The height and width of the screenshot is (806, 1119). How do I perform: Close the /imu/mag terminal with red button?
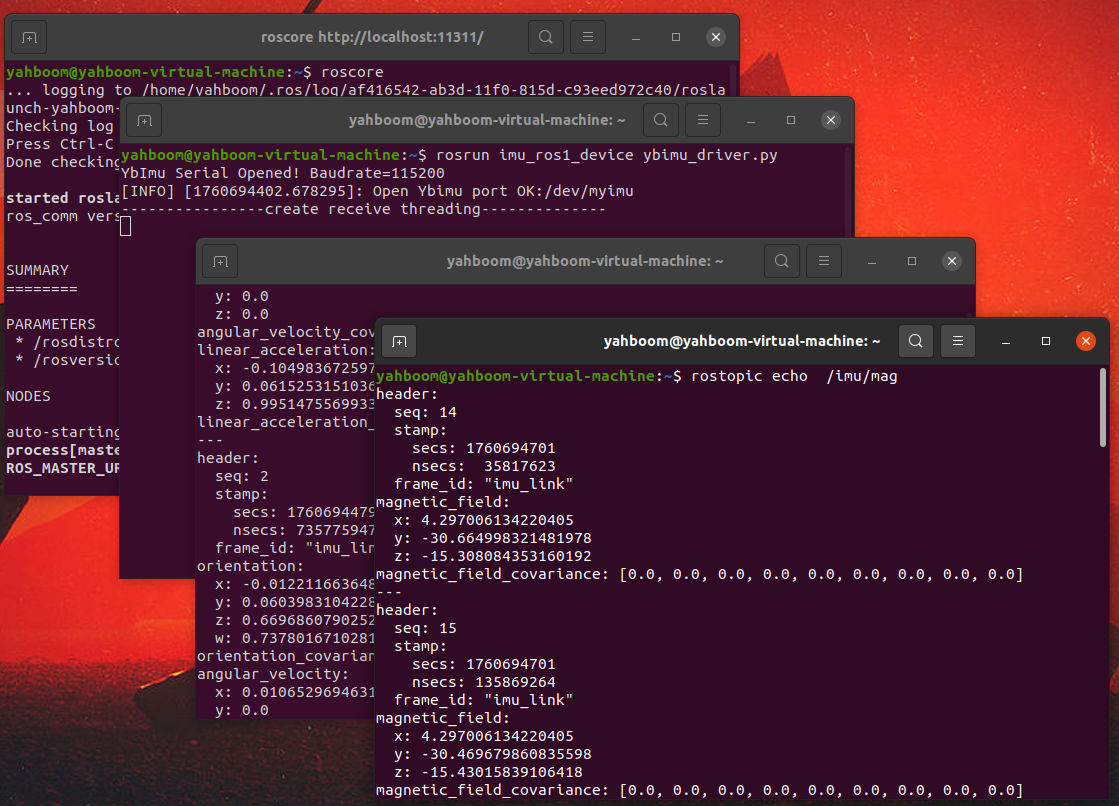(1086, 341)
